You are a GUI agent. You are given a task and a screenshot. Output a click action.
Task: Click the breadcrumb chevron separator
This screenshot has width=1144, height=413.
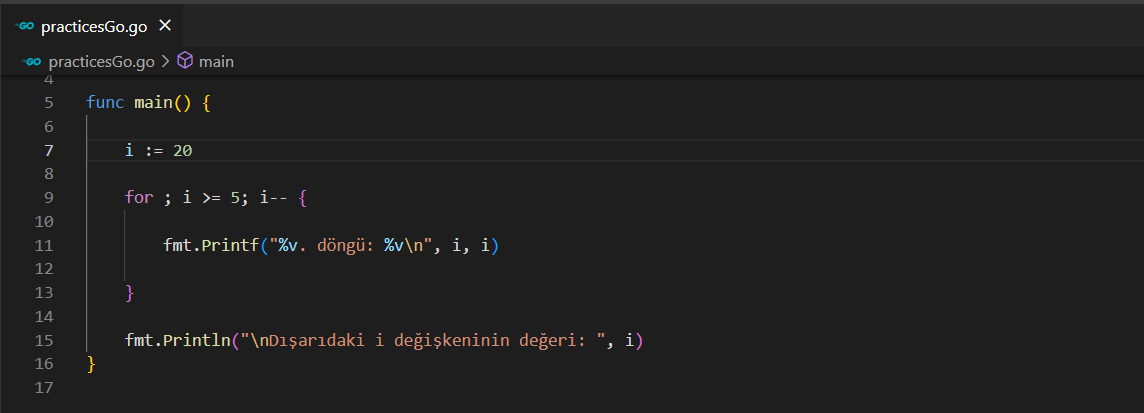(x=165, y=62)
